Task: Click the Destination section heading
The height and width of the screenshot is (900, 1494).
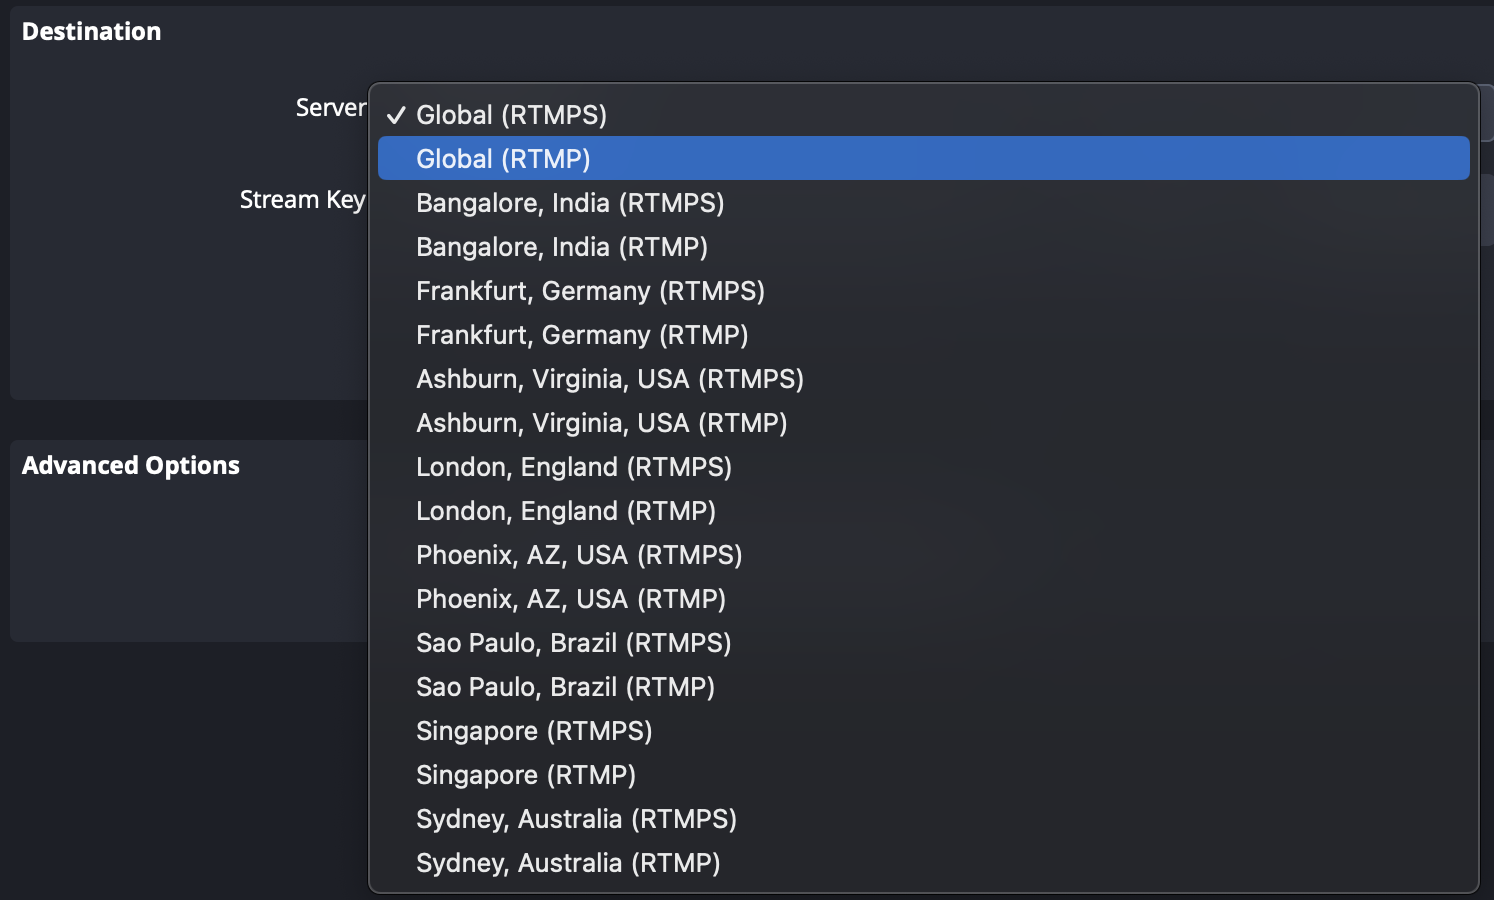Action: pos(92,32)
